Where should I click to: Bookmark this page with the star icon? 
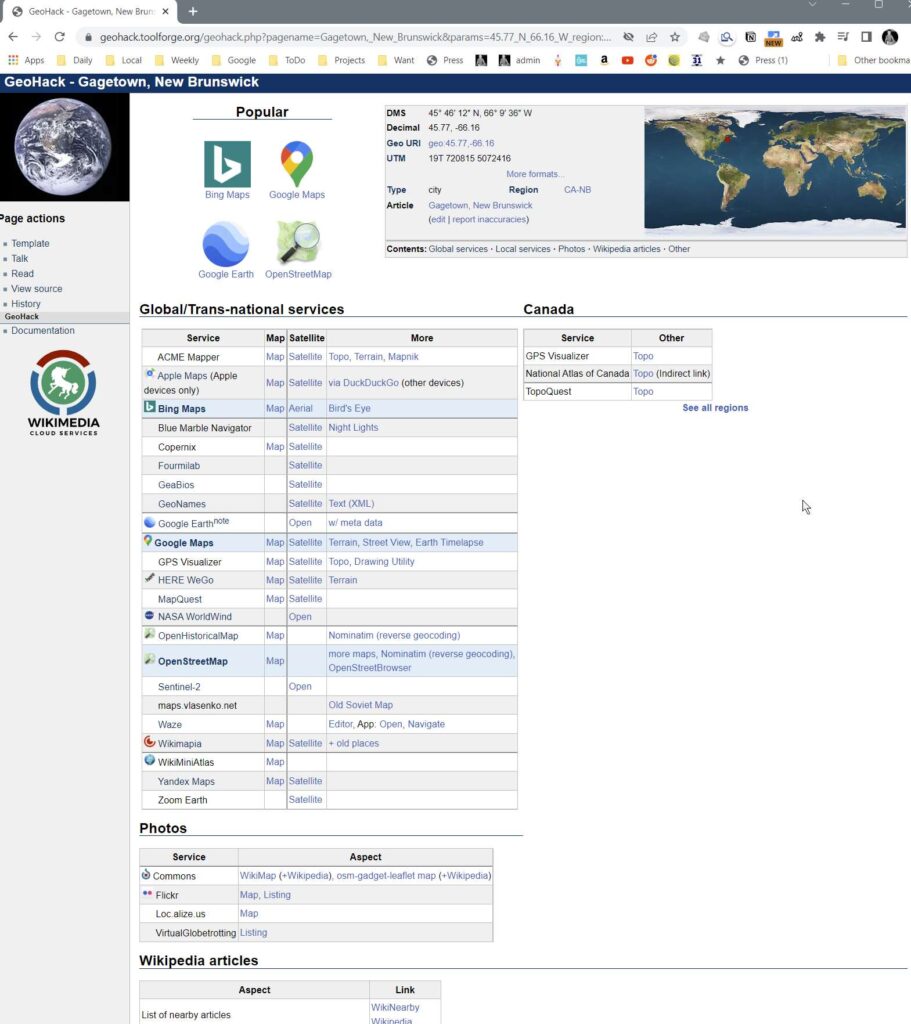[675, 36]
